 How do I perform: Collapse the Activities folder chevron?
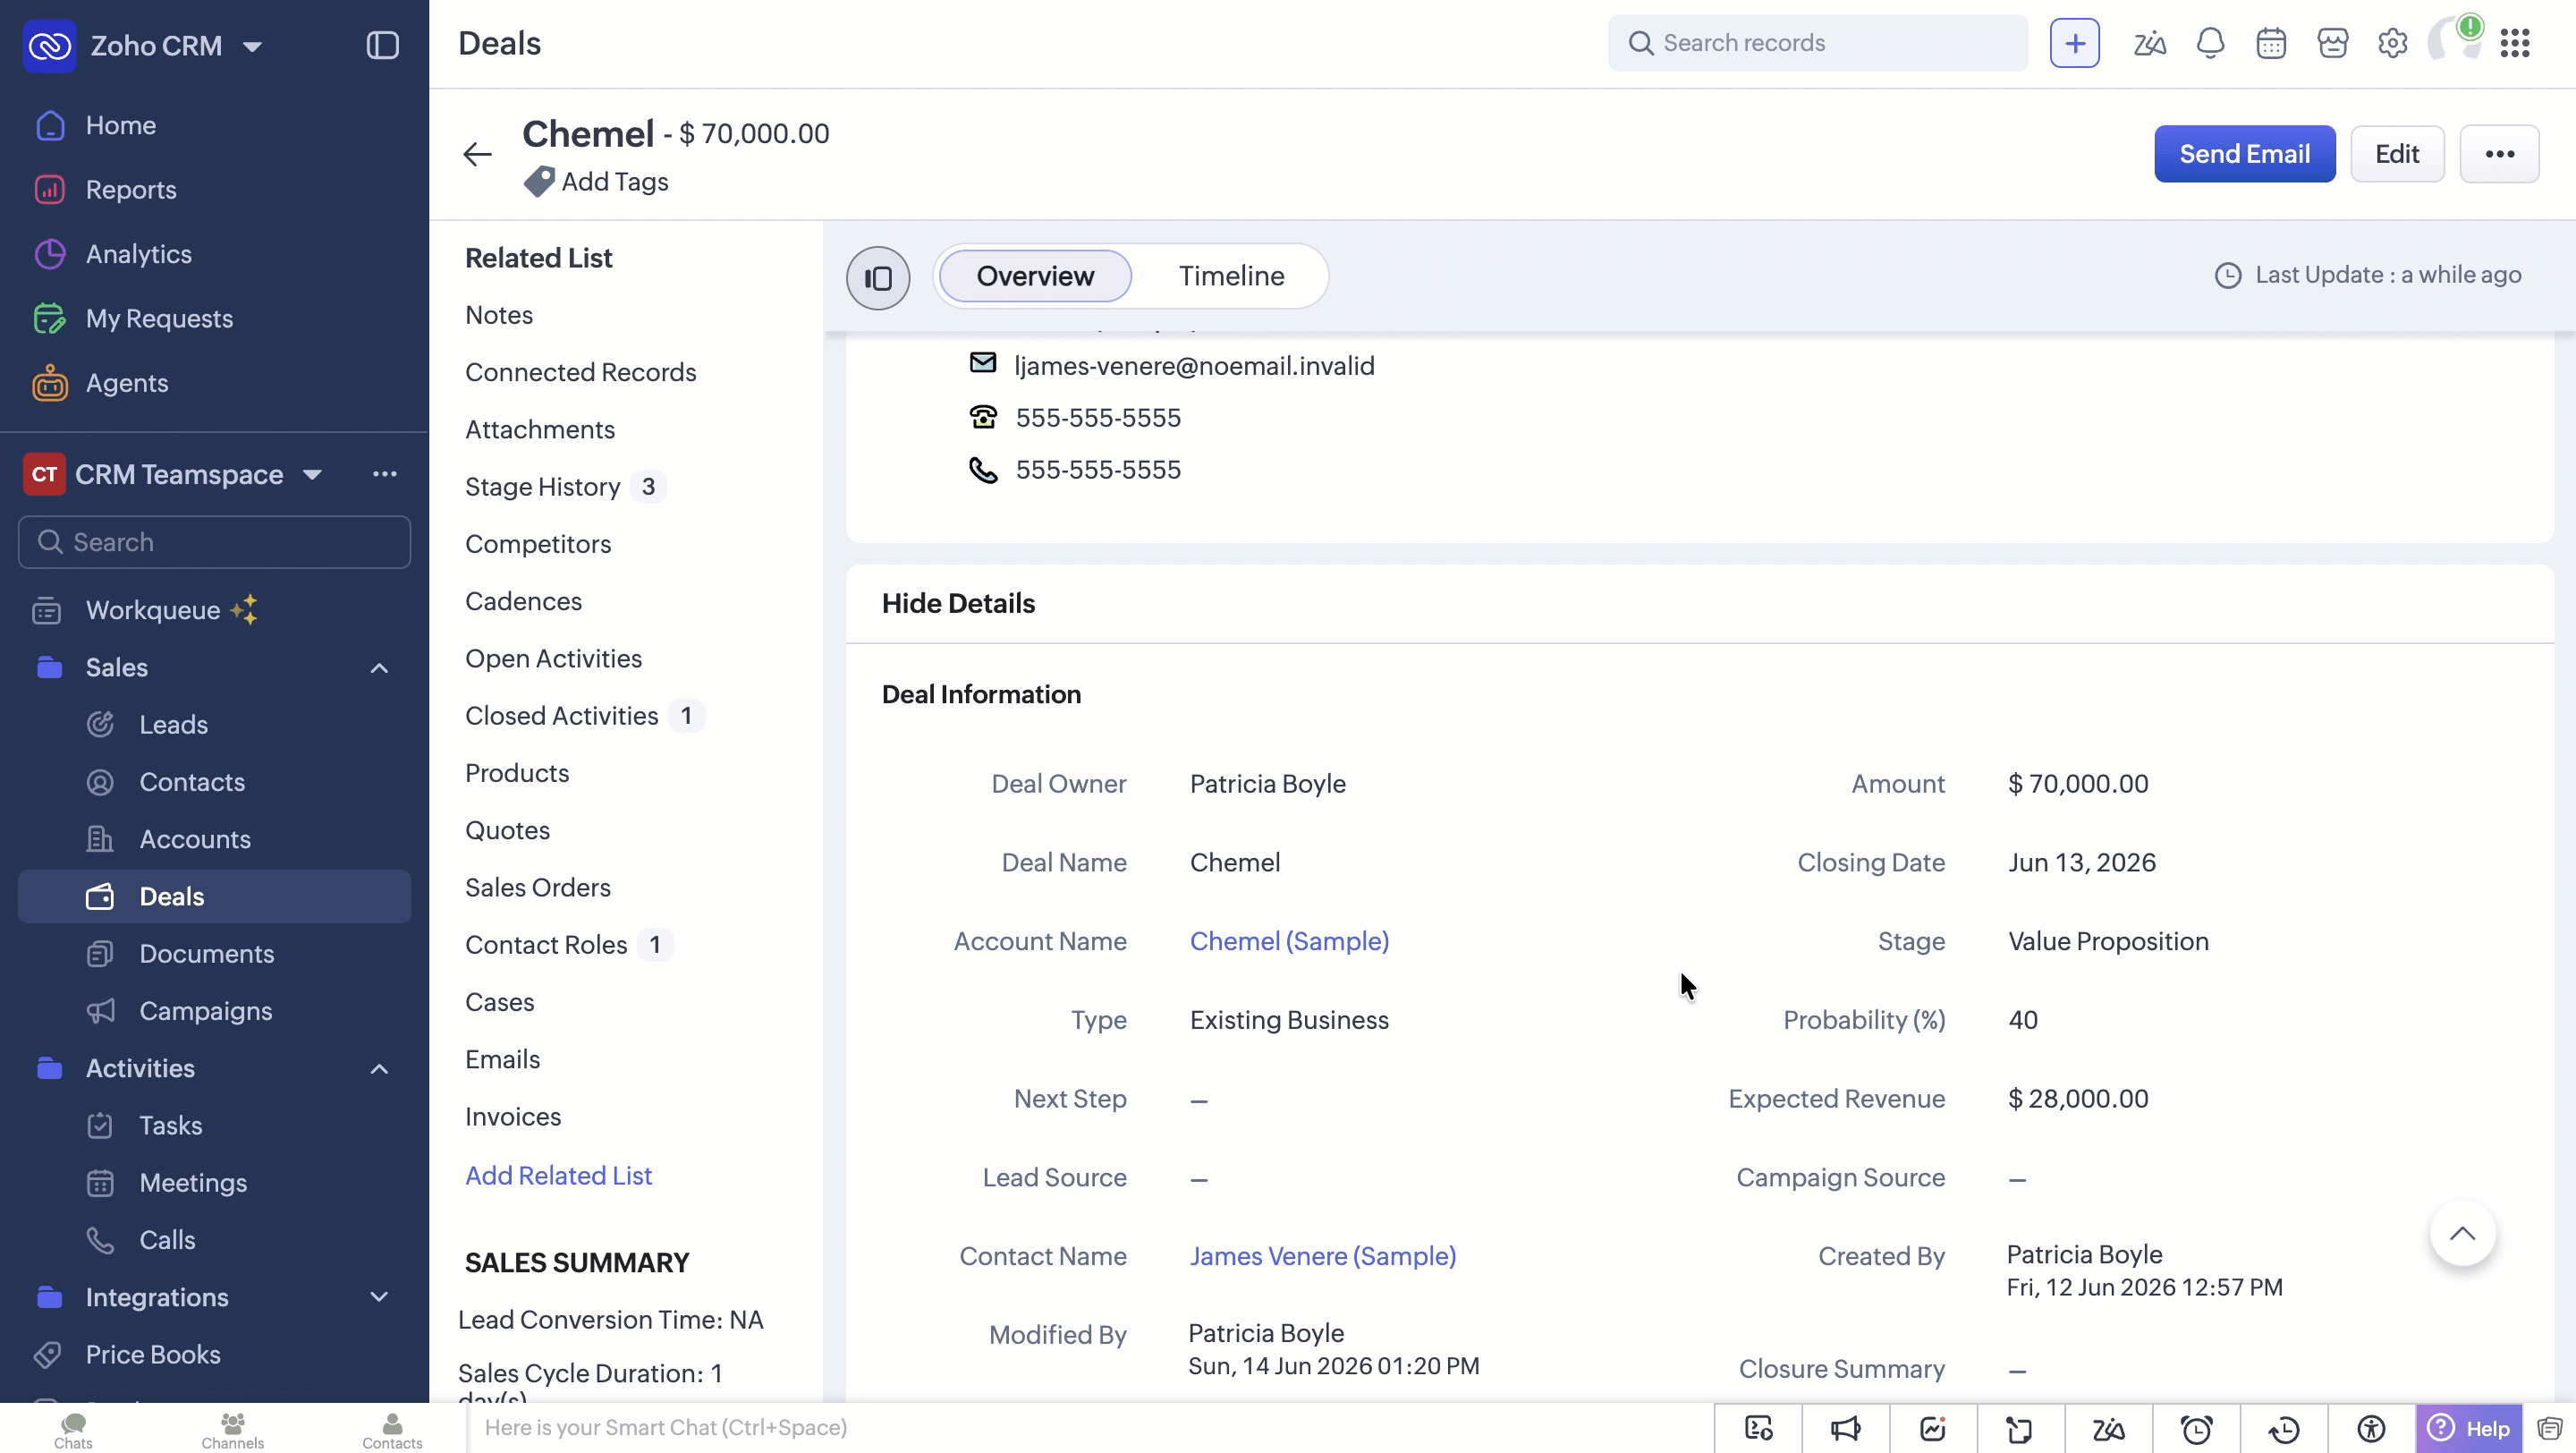coord(379,1069)
